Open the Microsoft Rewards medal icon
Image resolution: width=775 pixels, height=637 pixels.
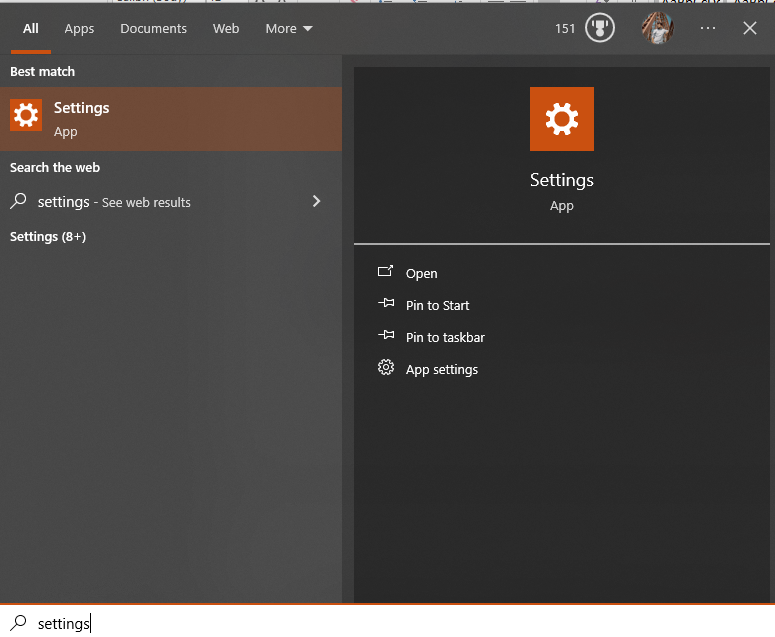[x=600, y=28]
